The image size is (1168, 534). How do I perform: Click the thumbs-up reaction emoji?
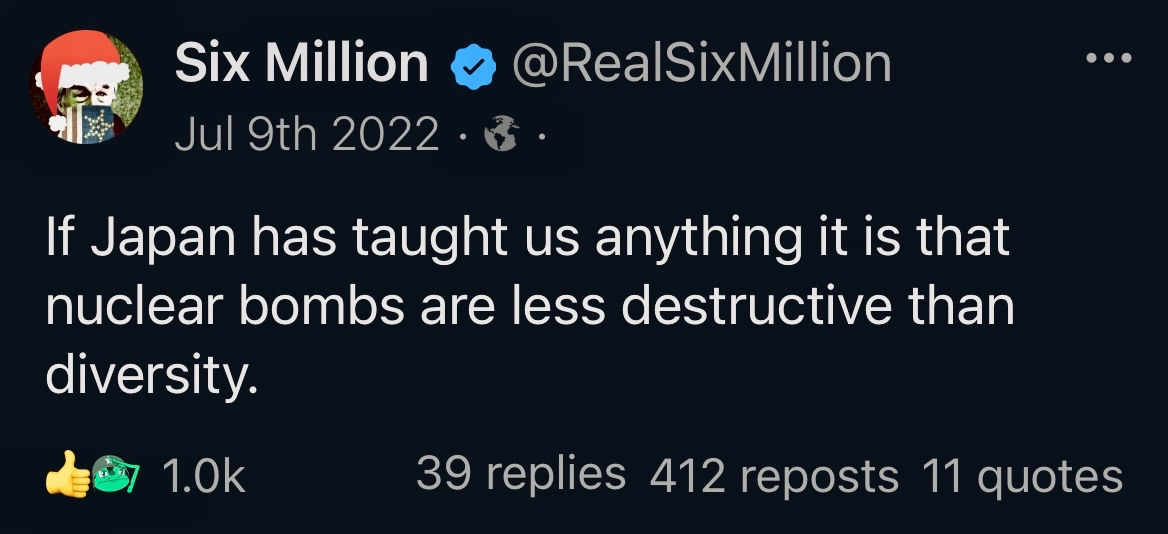point(66,475)
